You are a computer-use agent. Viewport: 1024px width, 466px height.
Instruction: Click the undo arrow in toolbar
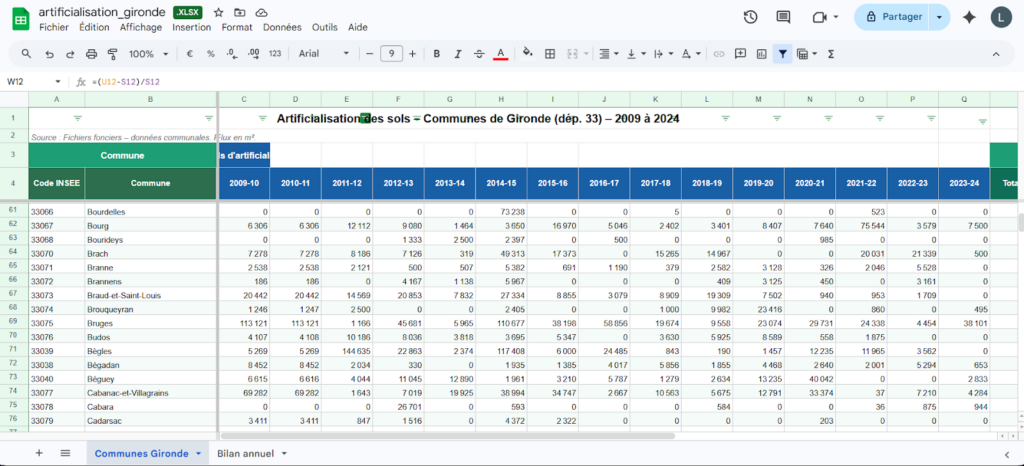pyautogui.click(x=49, y=54)
